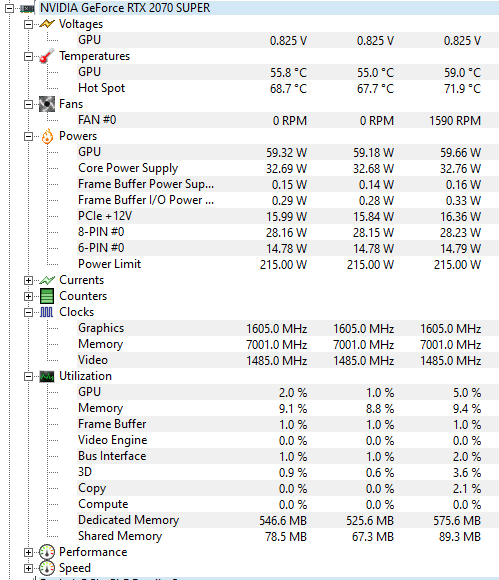Screen dimensions: 499x580
Task: Select the Dedicated Memory row
Action: [x=288, y=520]
